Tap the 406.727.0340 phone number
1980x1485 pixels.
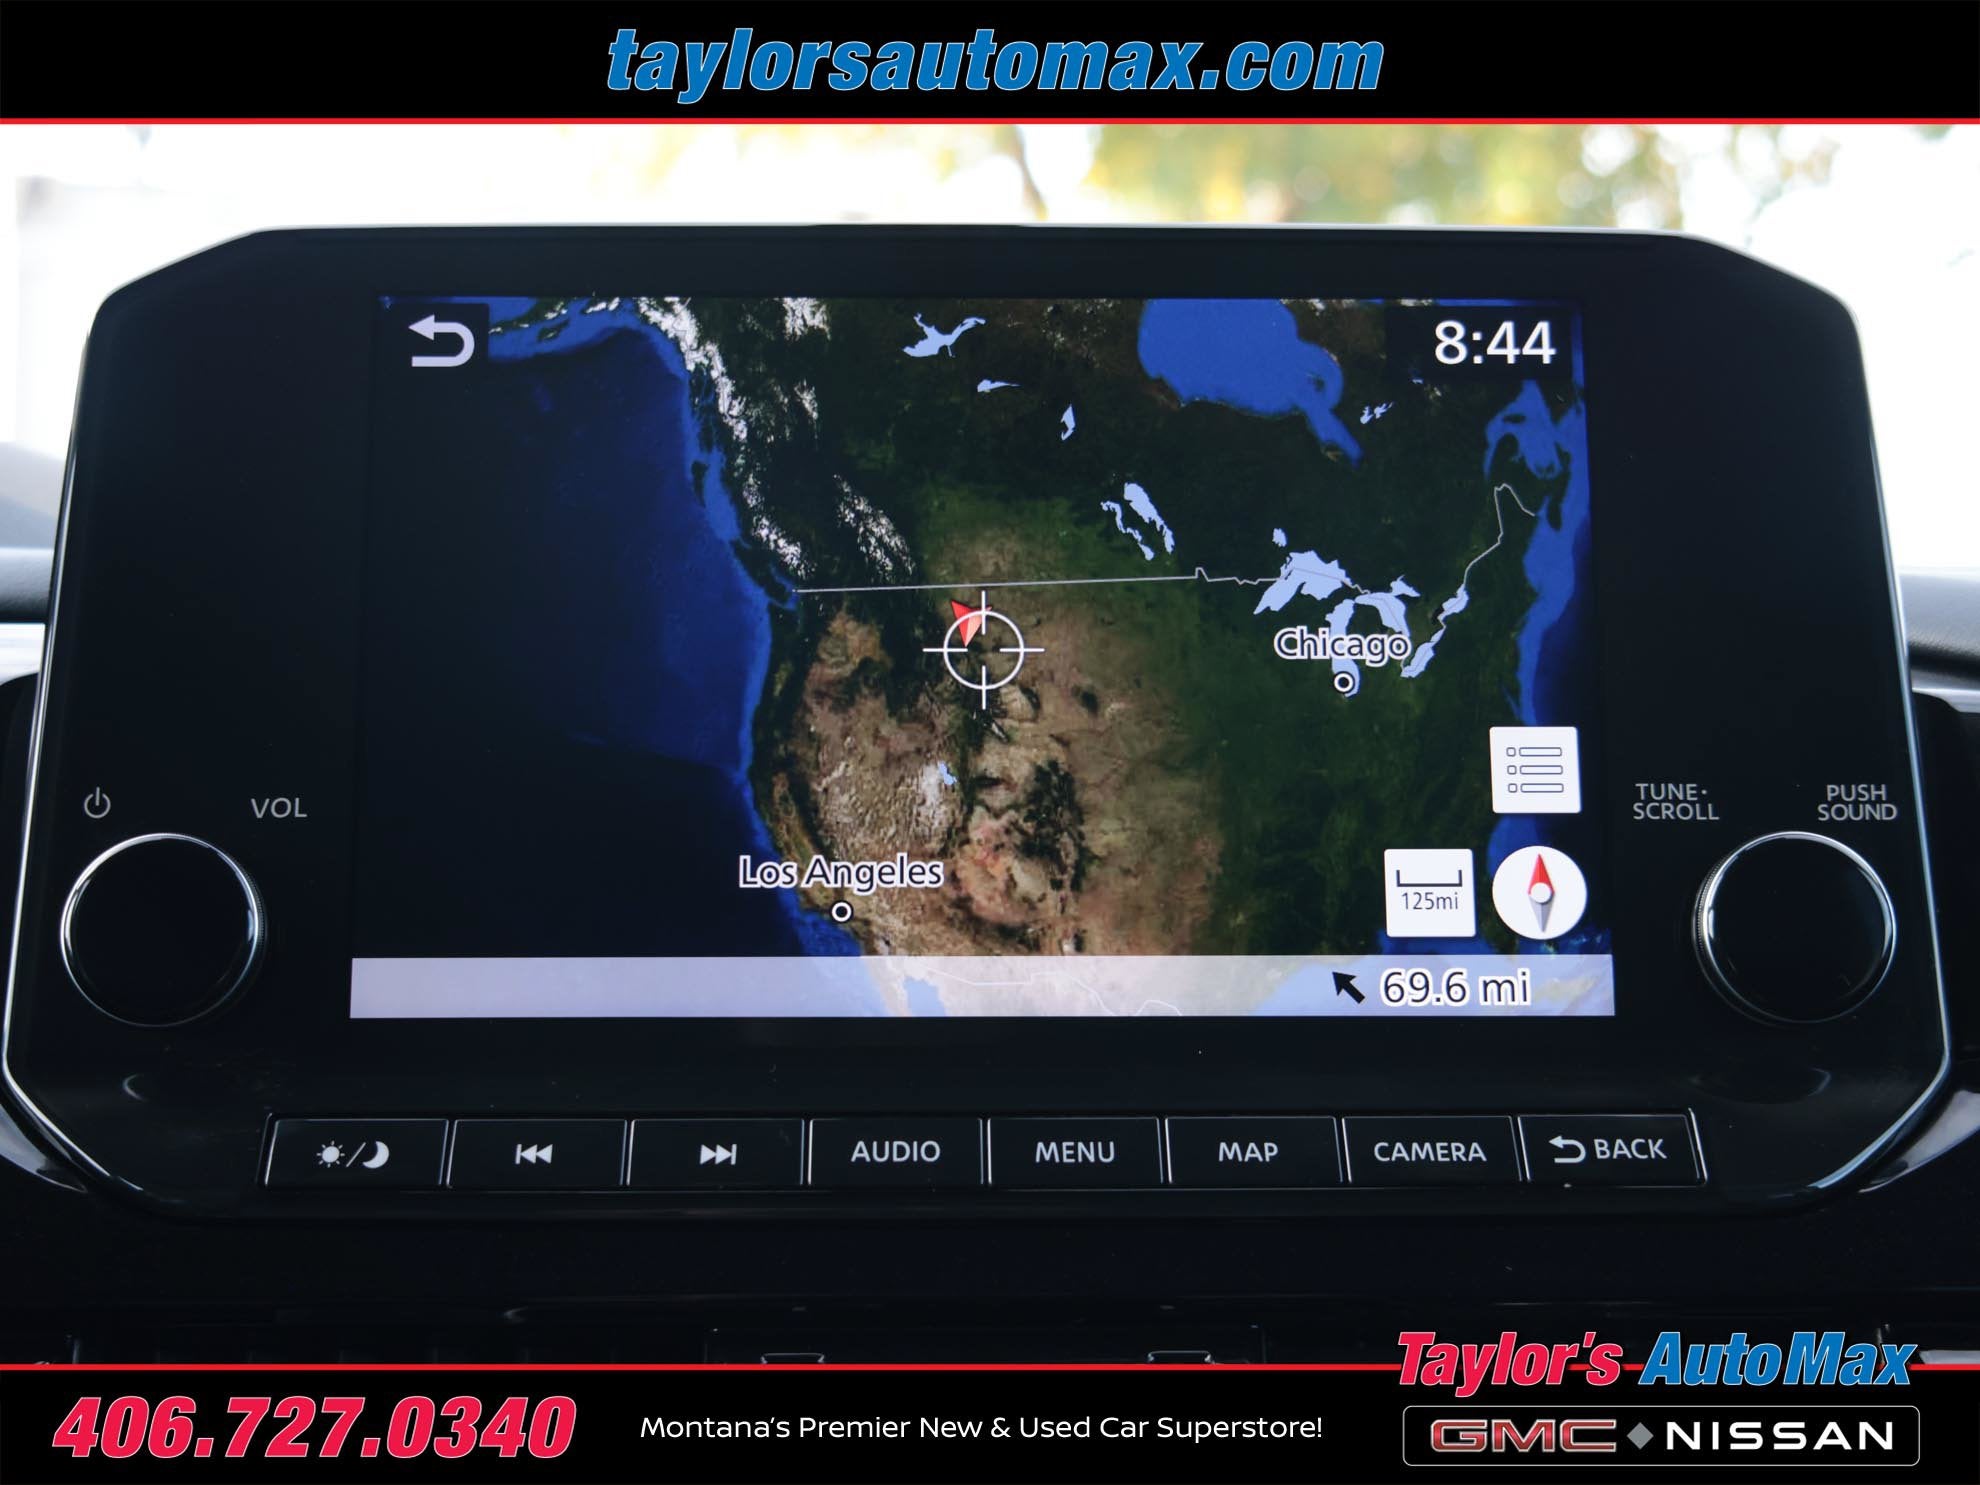point(314,1428)
